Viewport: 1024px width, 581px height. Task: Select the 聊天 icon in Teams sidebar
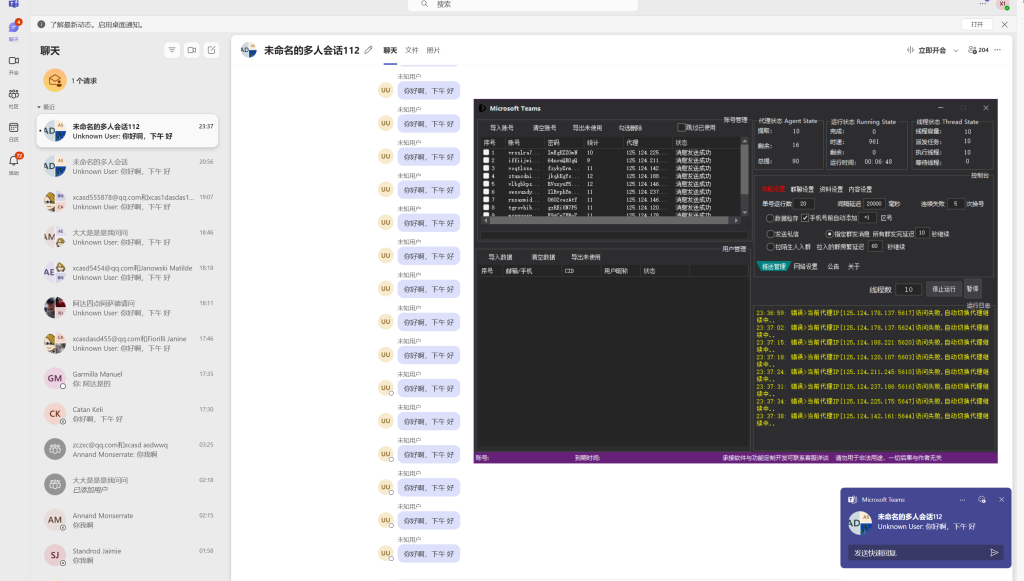pyautogui.click(x=14, y=30)
